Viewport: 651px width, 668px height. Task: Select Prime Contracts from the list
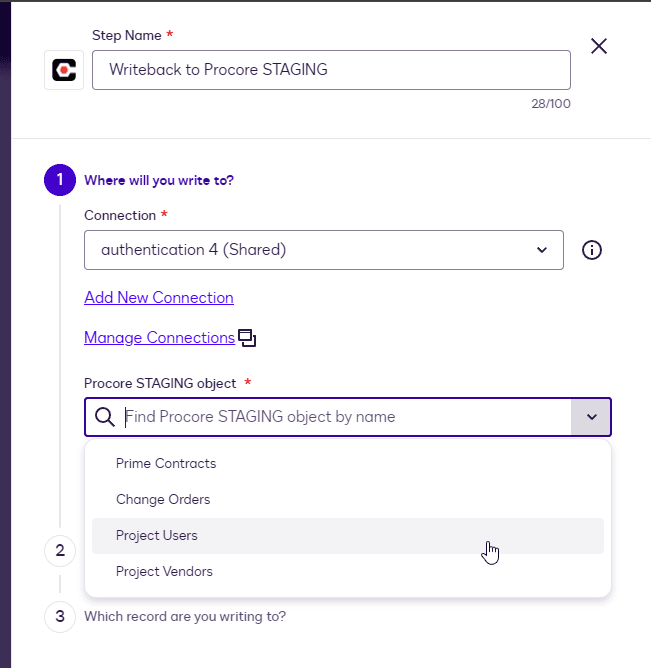166,464
